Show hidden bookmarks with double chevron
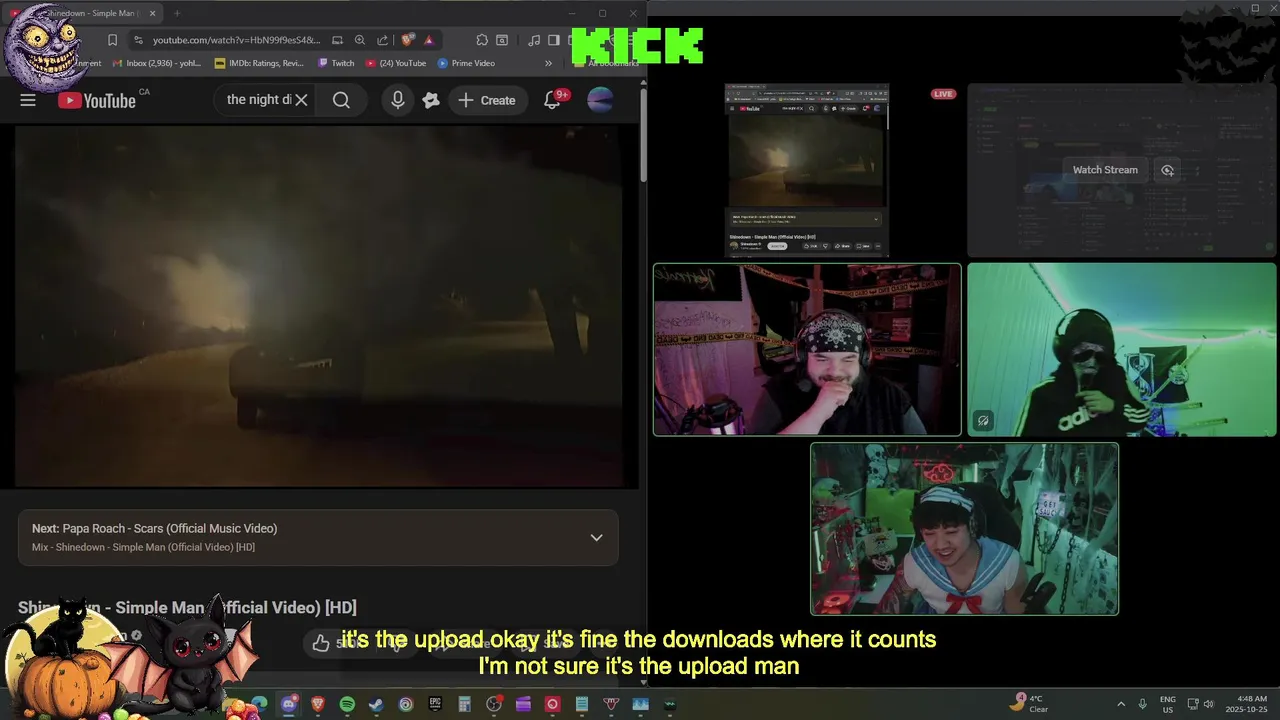Viewport: 1280px width, 720px height. [x=548, y=63]
